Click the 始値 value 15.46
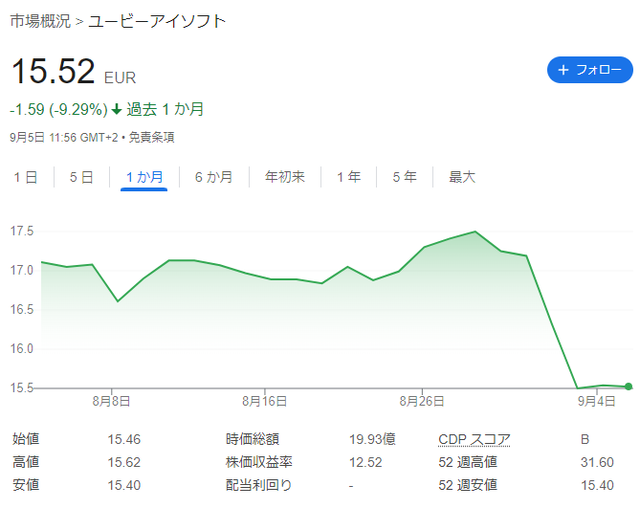This screenshot has height=508, width=640. 124,439
